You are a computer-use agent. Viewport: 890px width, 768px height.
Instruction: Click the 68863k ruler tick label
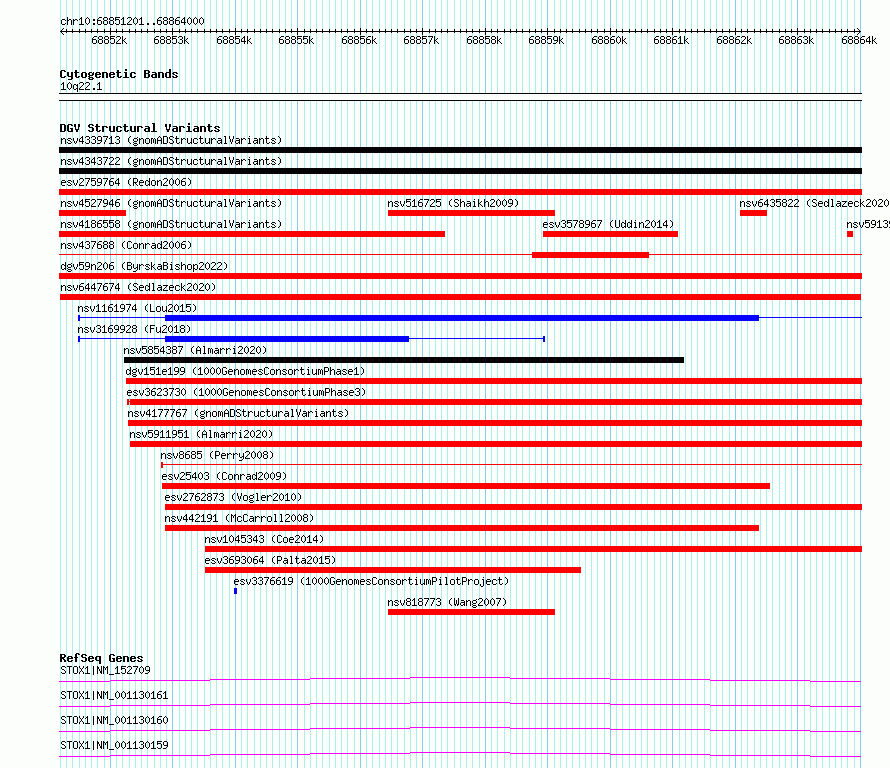pyautogui.click(x=796, y=40)
